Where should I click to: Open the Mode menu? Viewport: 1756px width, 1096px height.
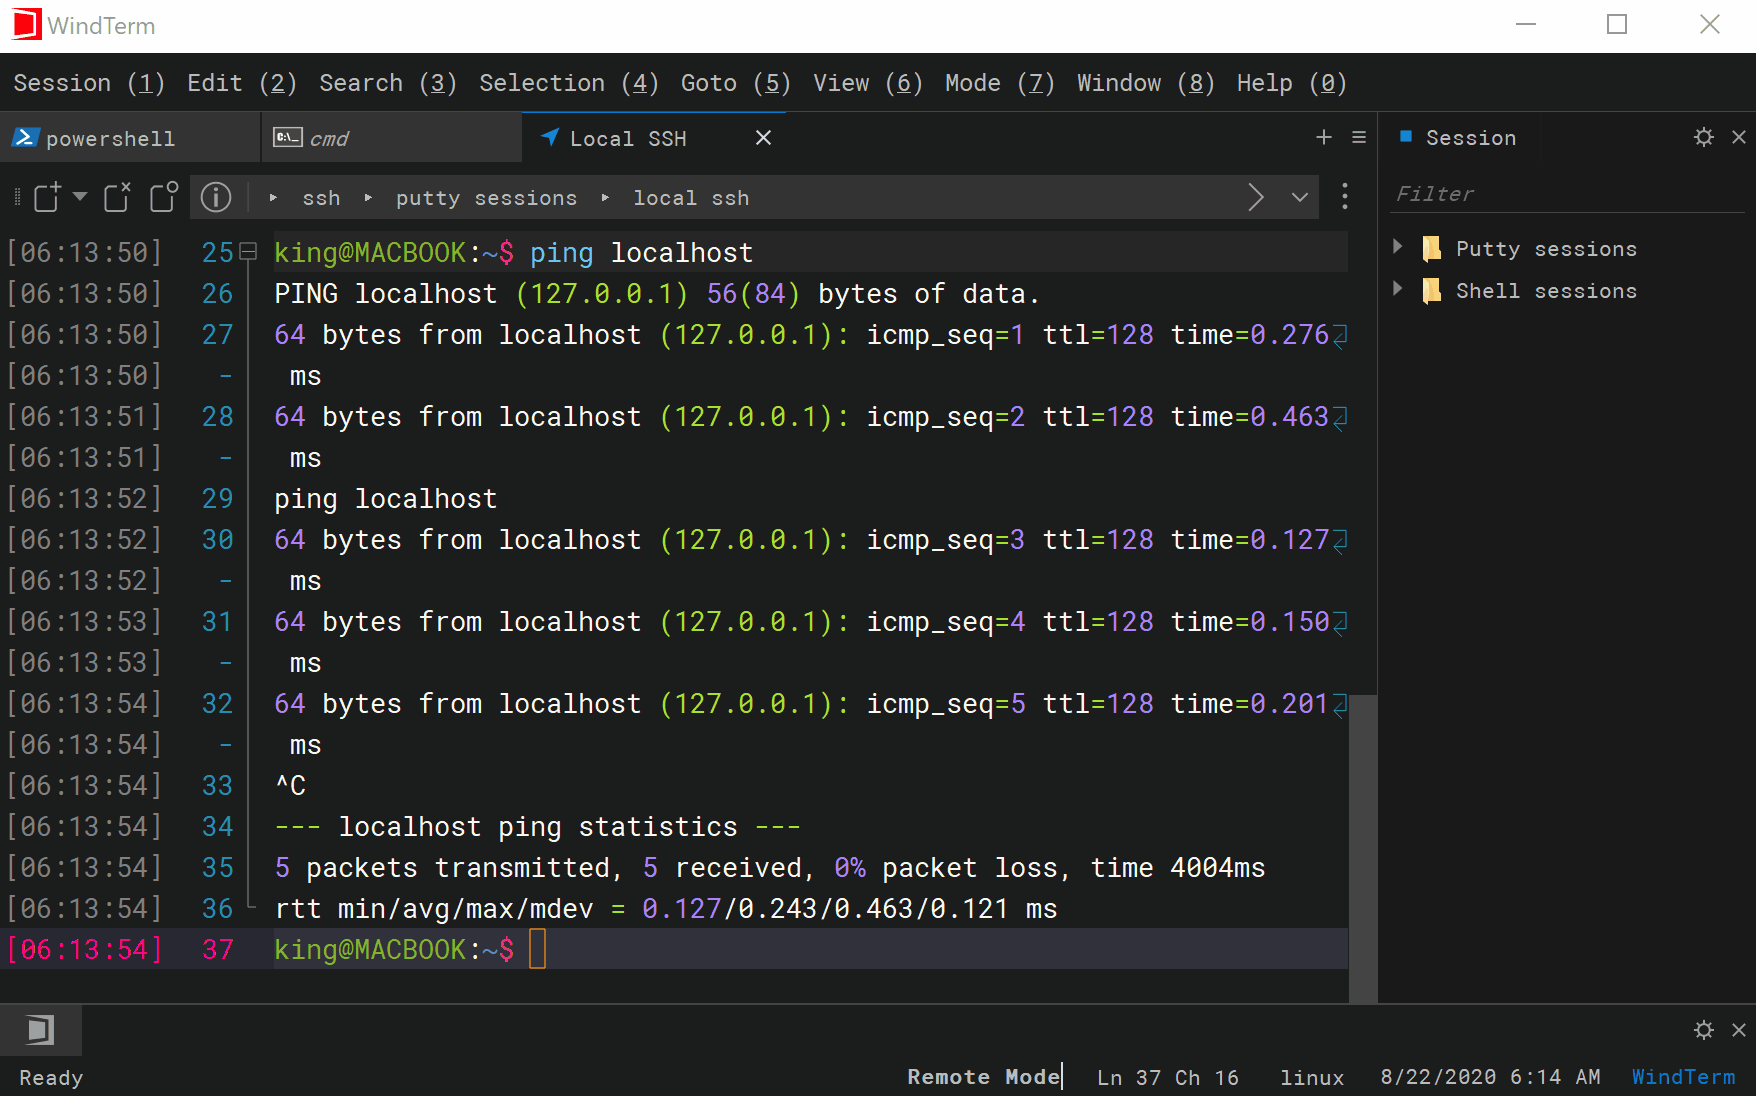pyautogui.click(x=1000, y=83)
